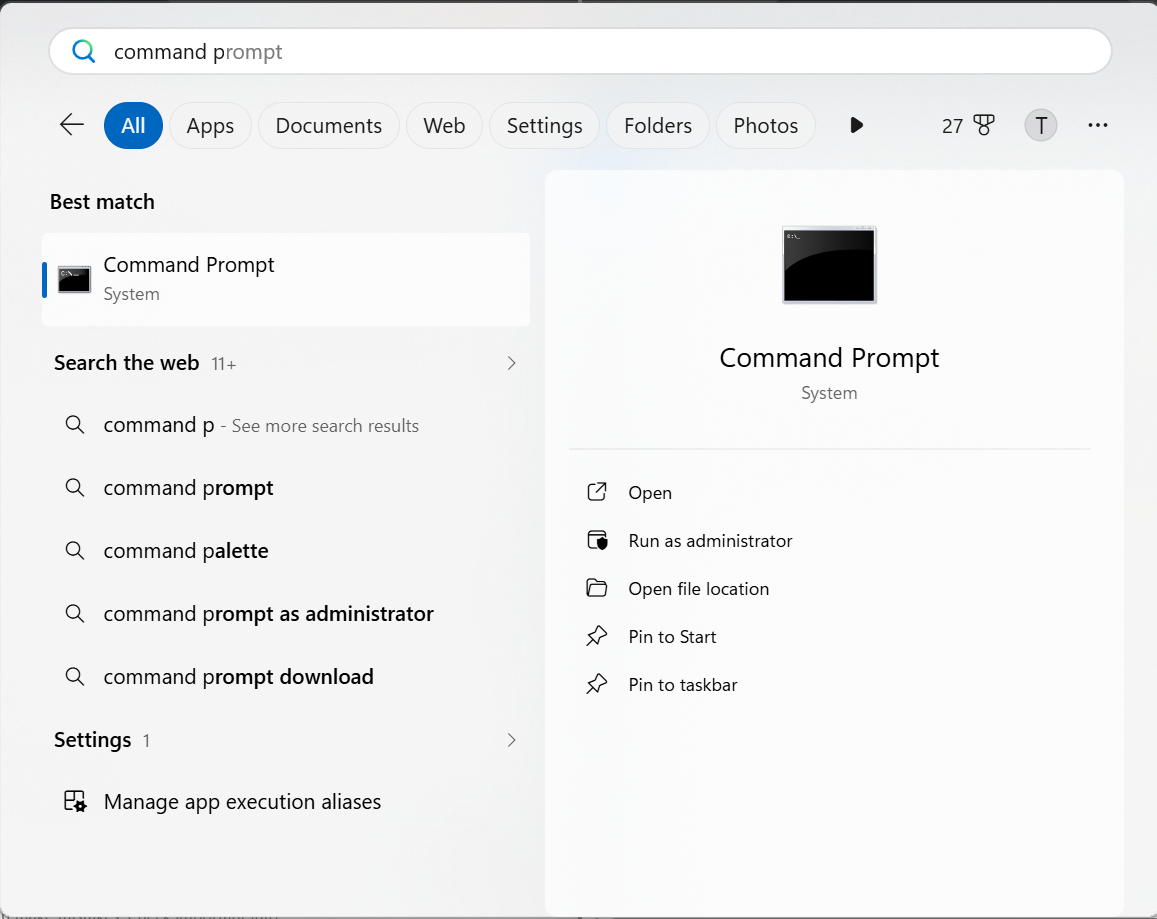Go back using the left arrow
Image resolution: width=1157 pixels, height=919 pixels.
coord(72,125)
